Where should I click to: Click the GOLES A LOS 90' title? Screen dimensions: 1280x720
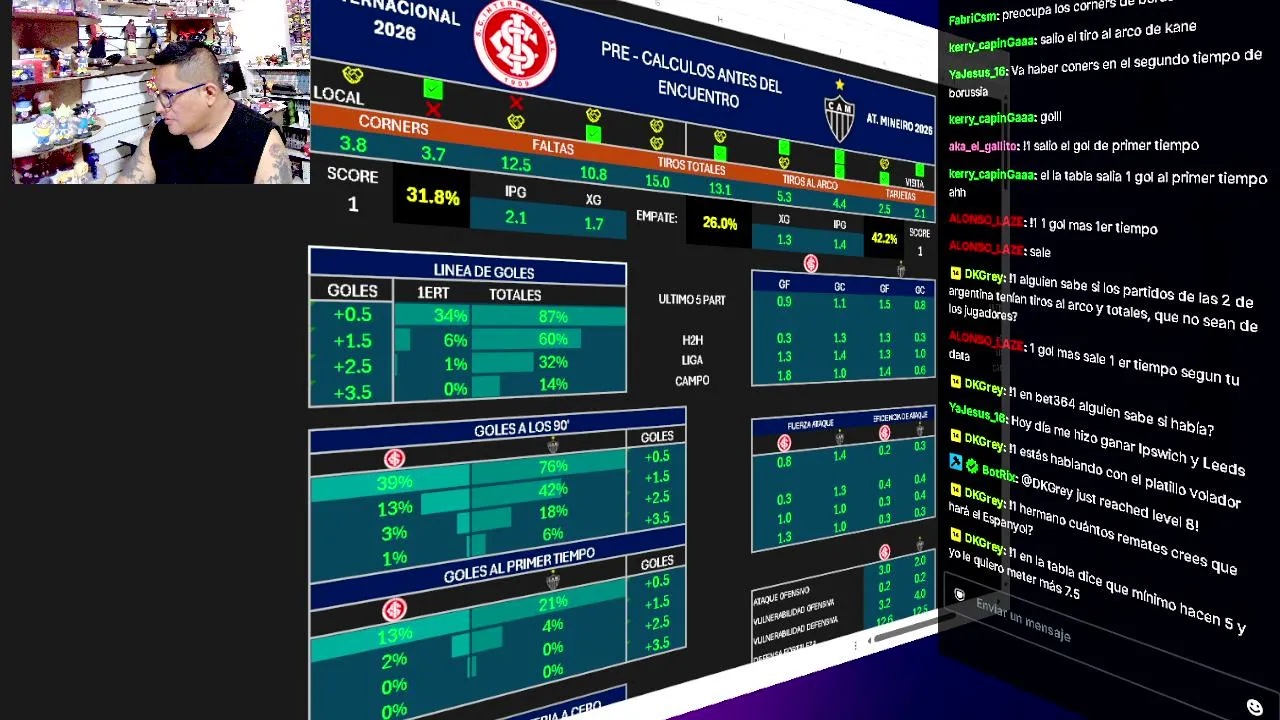[521, 428]
